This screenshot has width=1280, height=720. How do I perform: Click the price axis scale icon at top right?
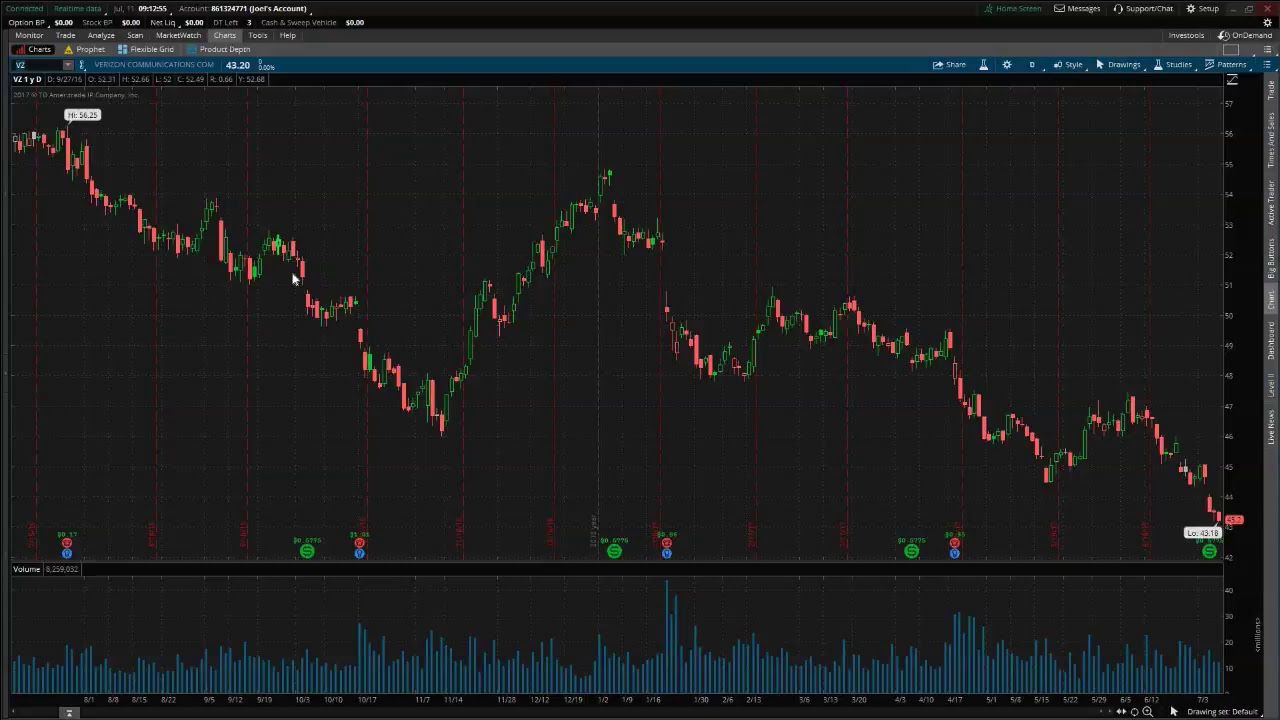[1232, 80]
